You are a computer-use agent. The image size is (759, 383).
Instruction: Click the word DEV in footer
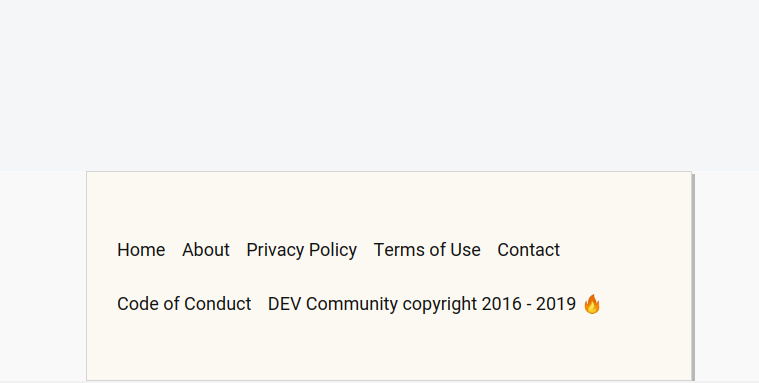285,304
